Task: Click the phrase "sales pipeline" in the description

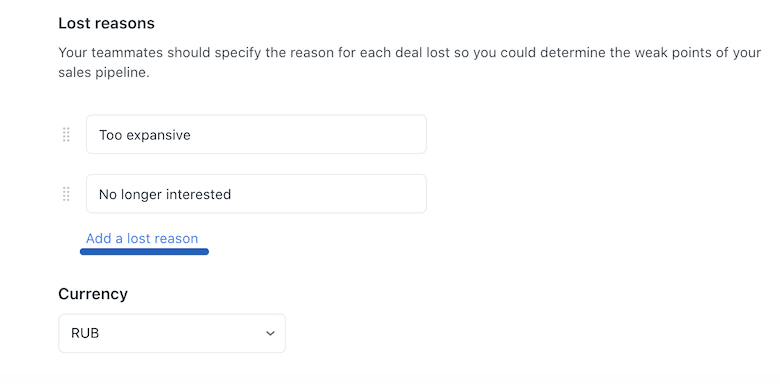Action: (x=102, y=73)
